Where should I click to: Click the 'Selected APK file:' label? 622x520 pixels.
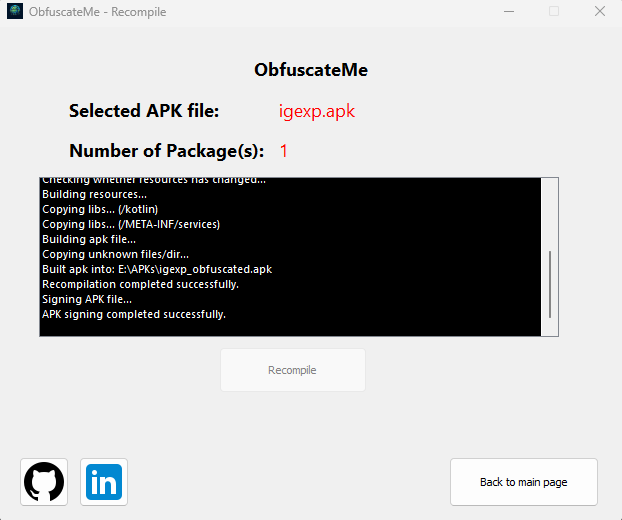[x=144, y=111]
